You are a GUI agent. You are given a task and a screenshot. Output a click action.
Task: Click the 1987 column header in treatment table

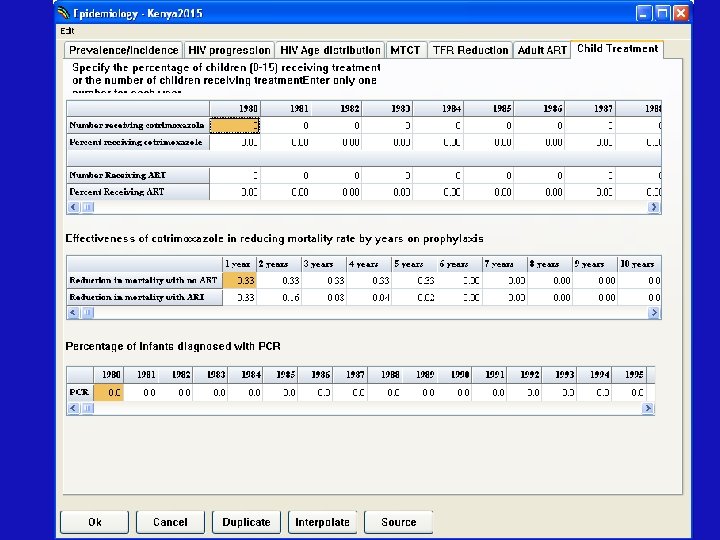pos(590,108)
